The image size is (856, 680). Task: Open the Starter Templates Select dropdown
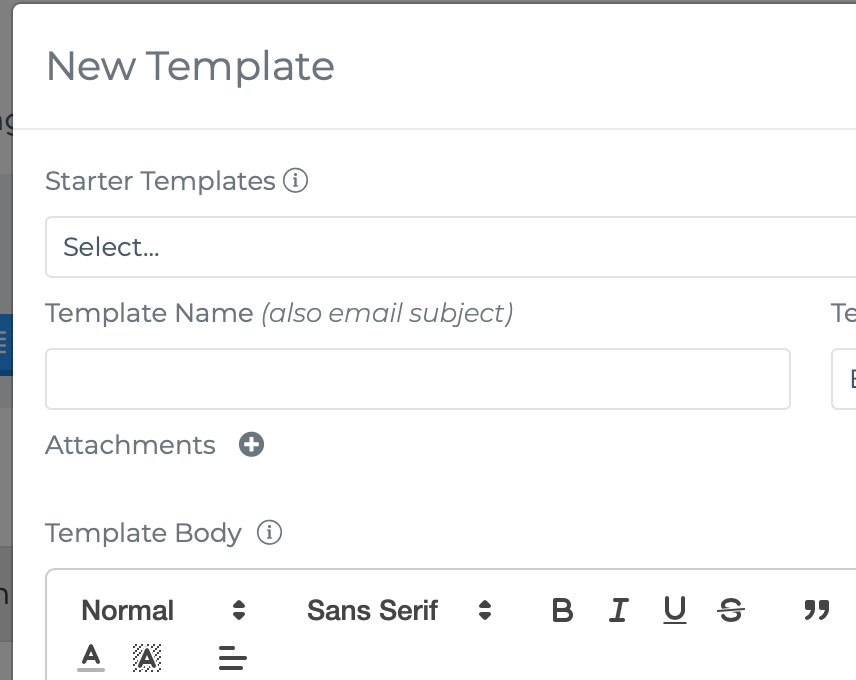(450, 247)
